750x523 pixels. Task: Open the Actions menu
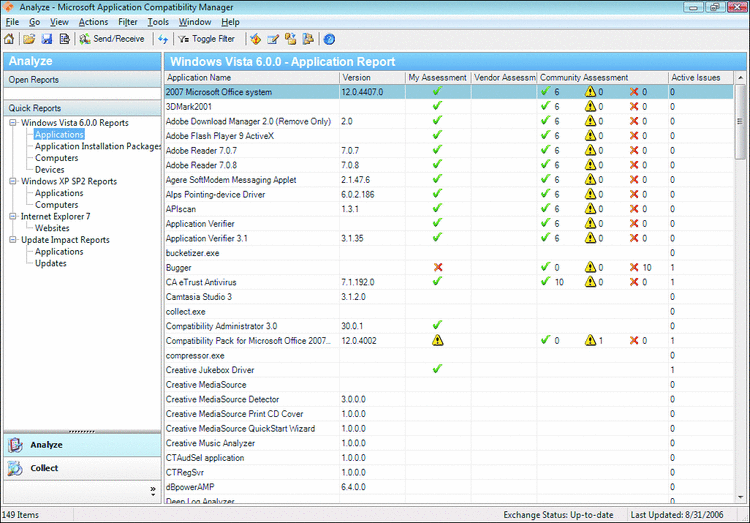pos(93,22)
